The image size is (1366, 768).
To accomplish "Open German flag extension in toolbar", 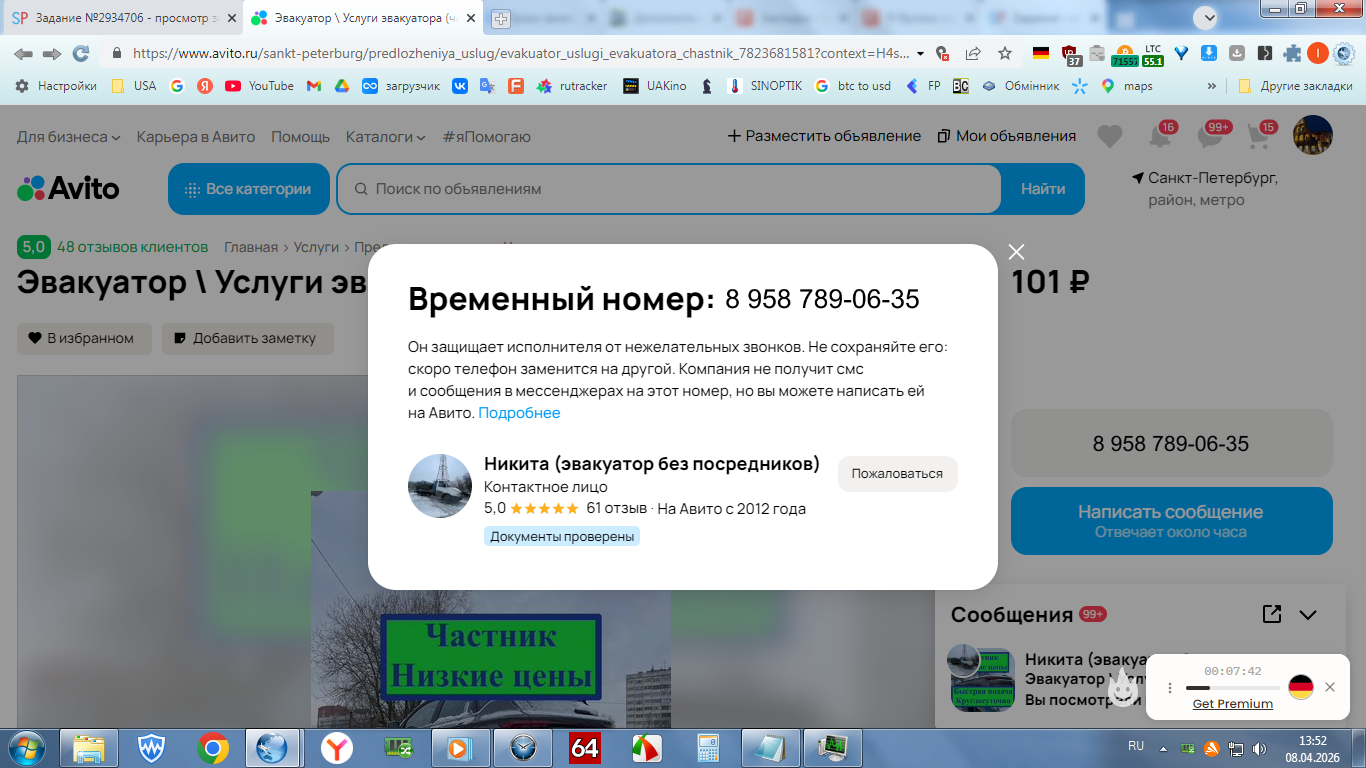I will [x=1041, y=53].
